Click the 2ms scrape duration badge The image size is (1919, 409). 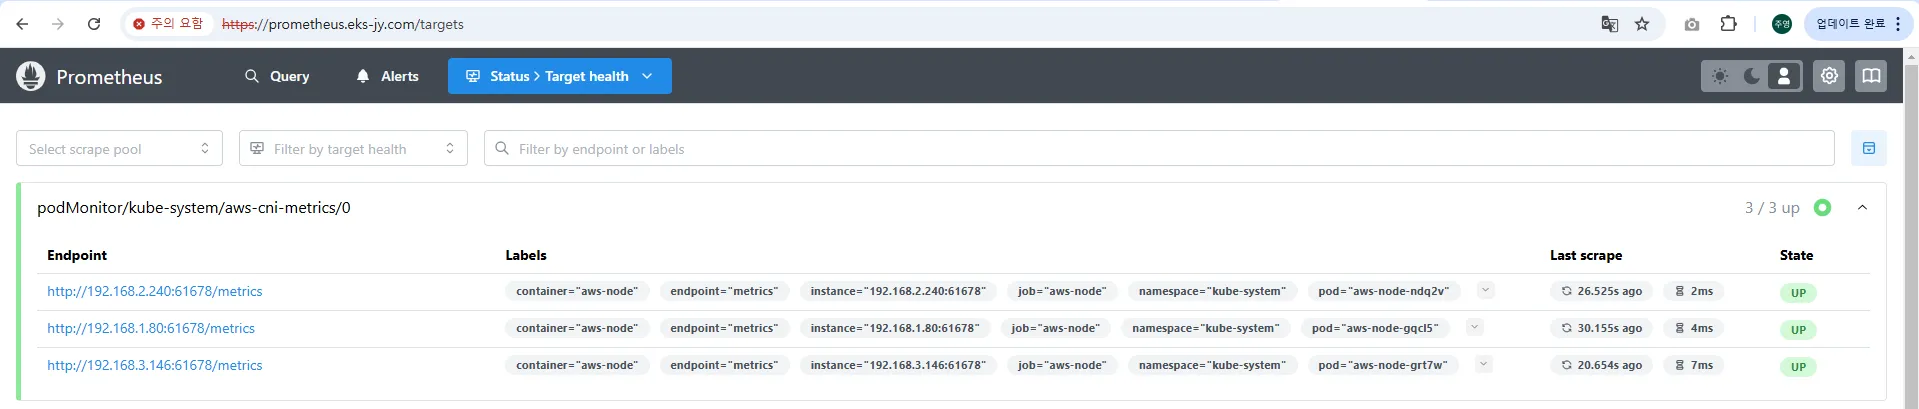(1694, 291)
